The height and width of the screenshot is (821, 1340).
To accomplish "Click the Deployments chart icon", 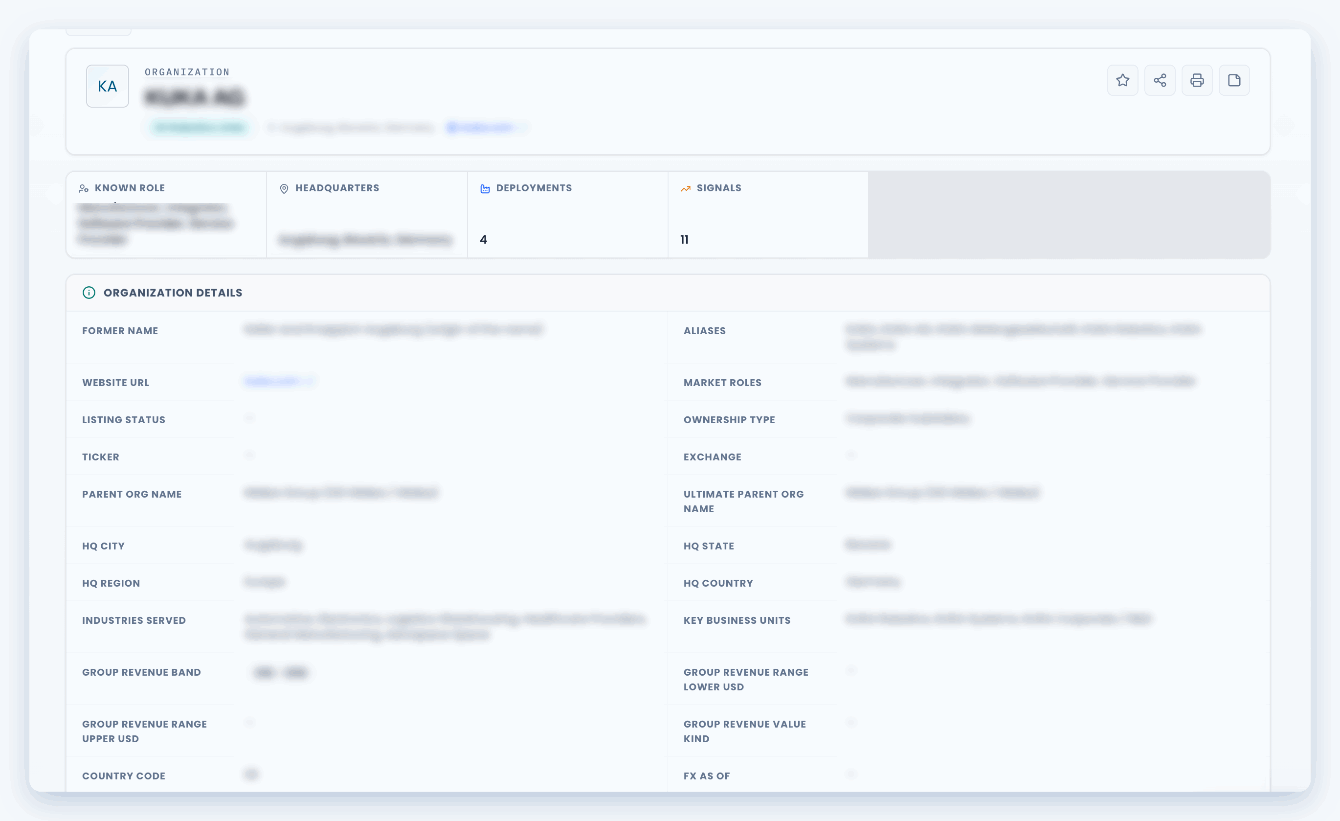I will pos(485,188).
